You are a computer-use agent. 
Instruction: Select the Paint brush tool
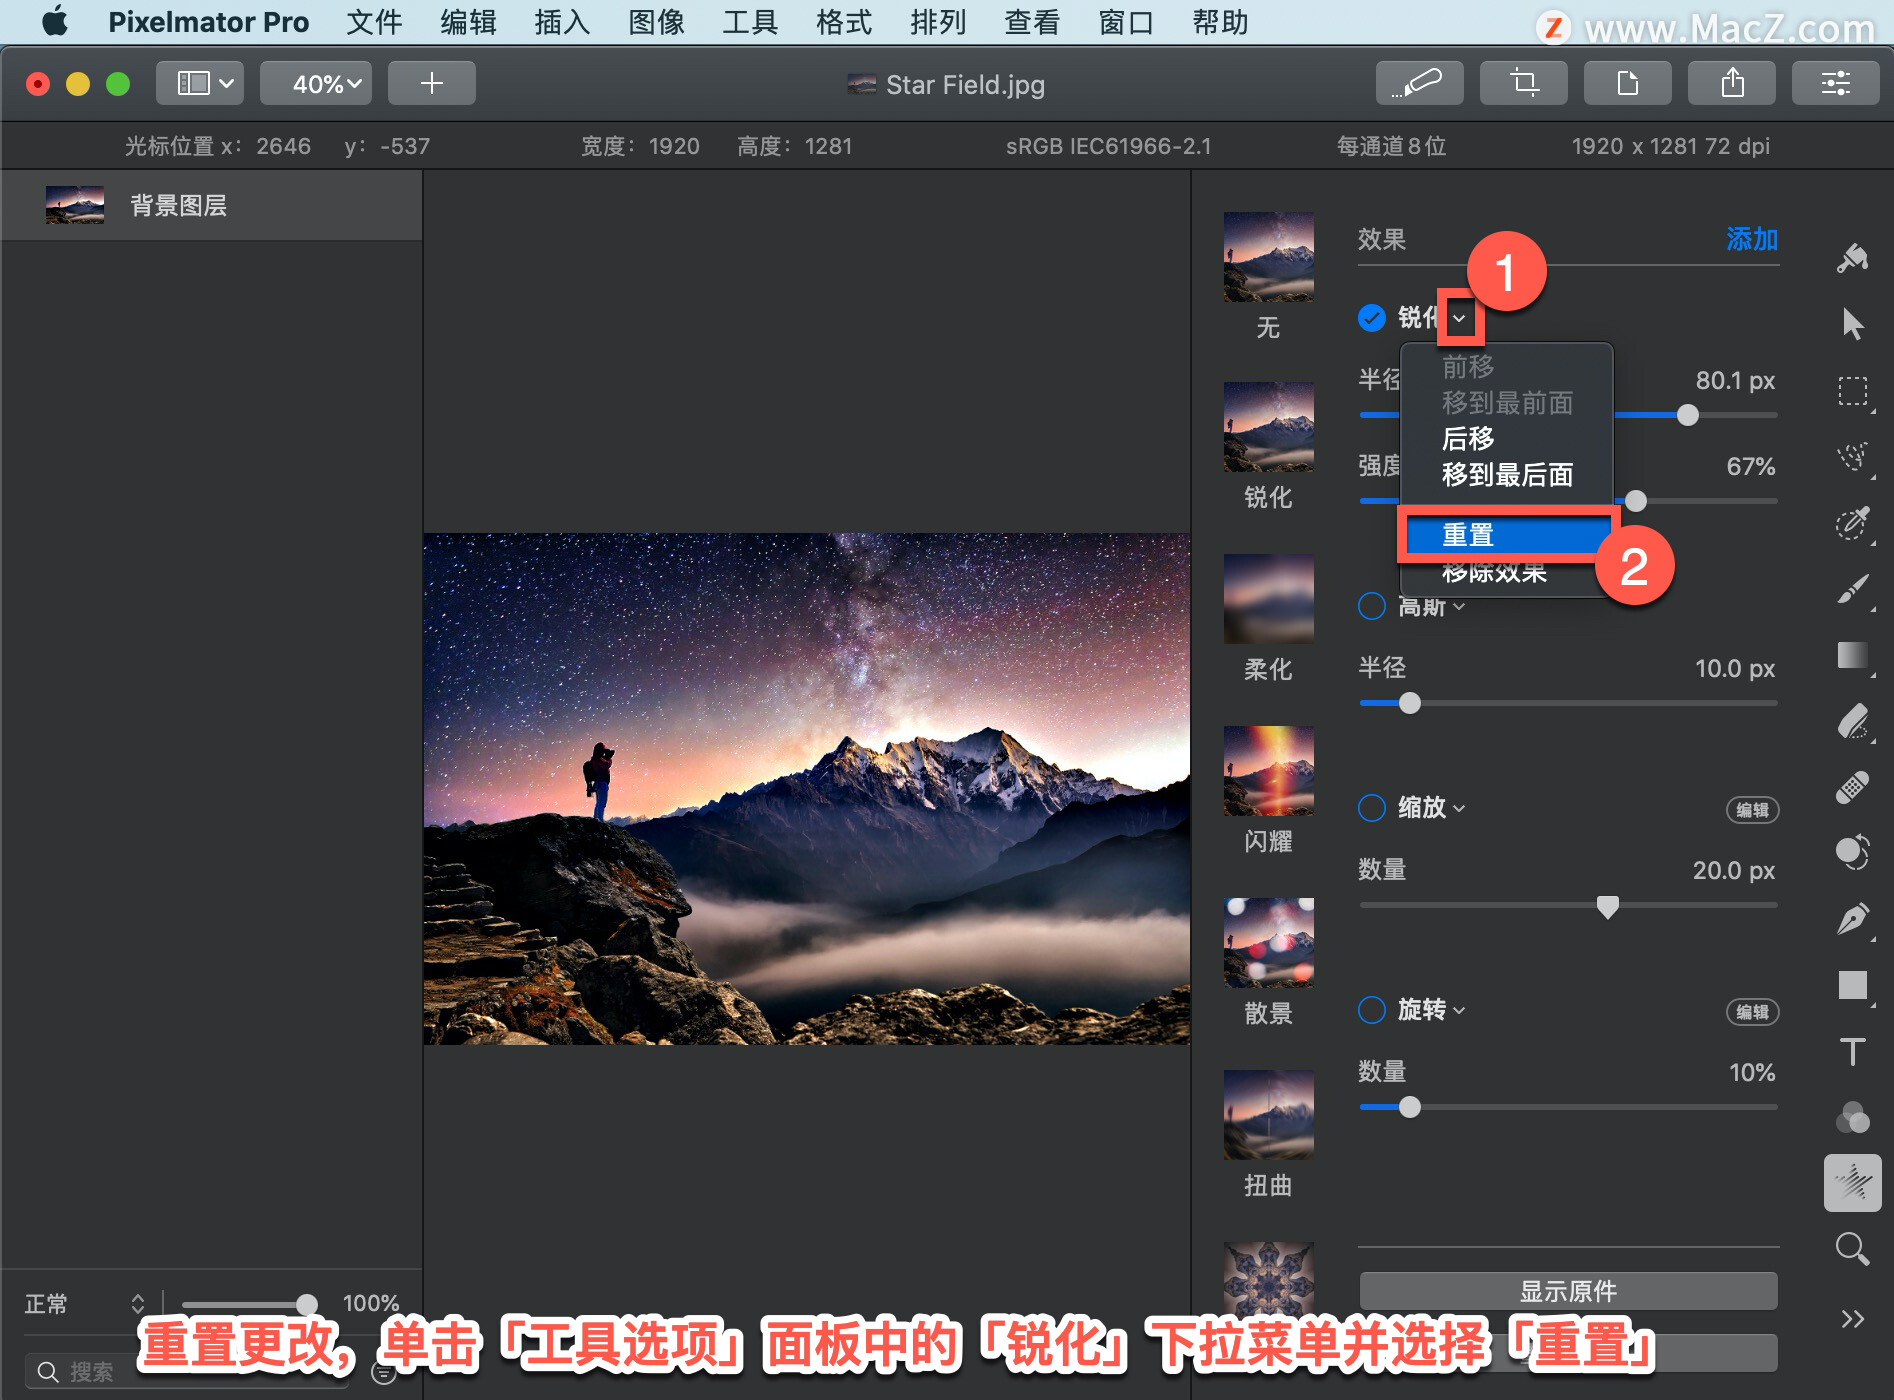(x=1853, y=589)
